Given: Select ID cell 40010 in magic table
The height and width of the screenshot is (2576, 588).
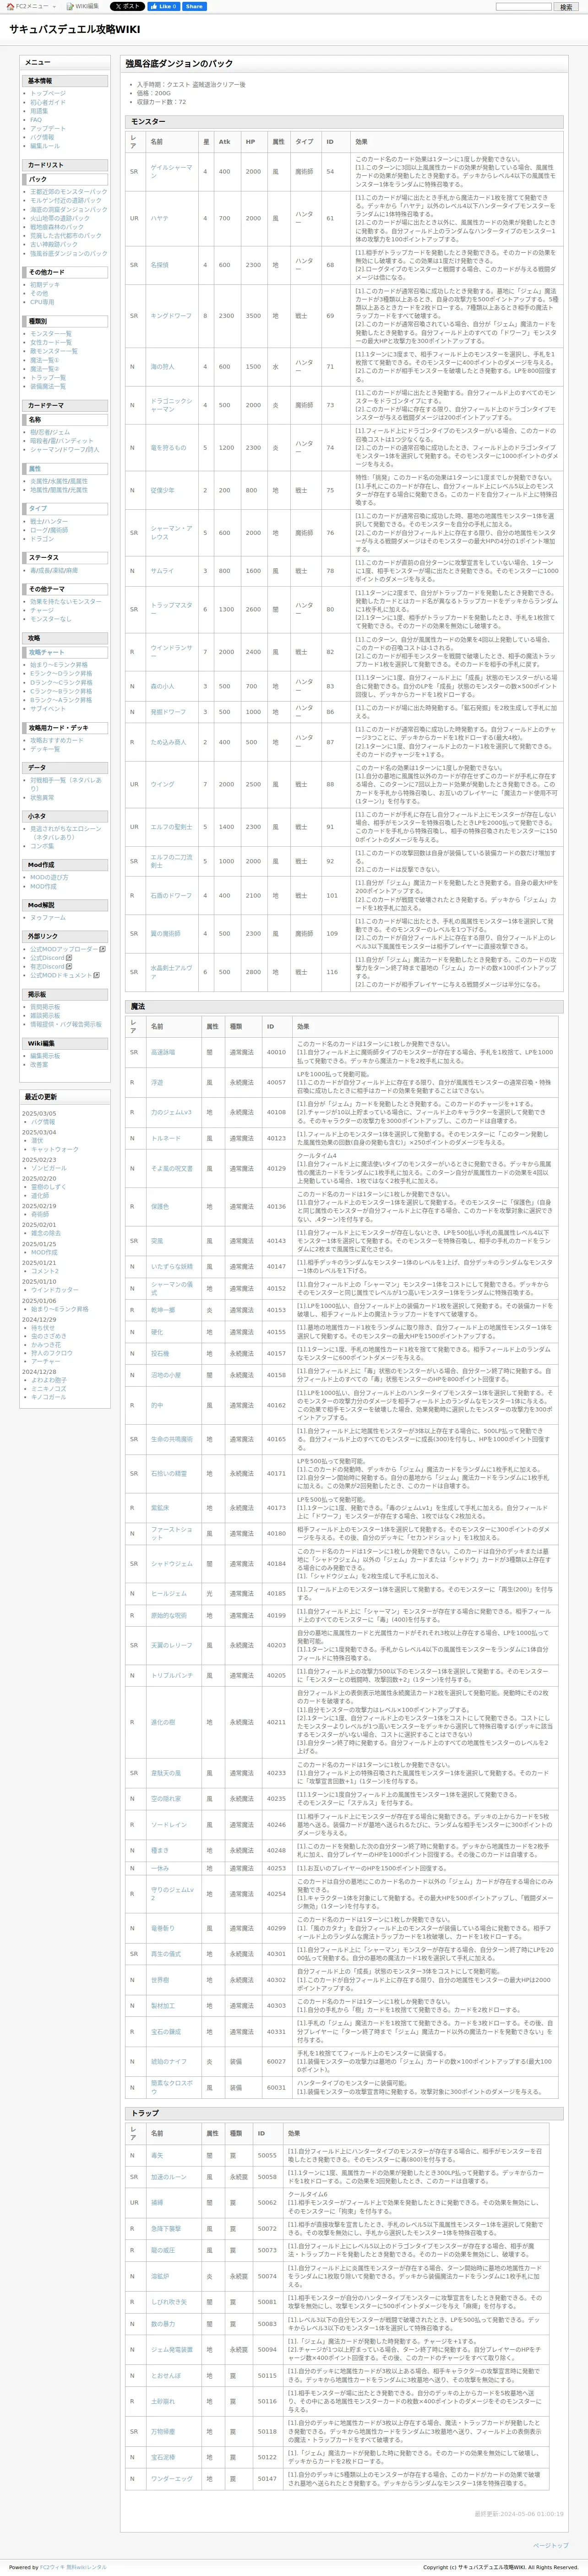Looking at the screenshot, I should [276, 1052].
